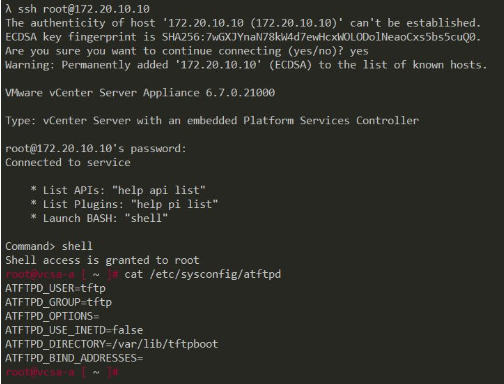
Task: Click the 'help api list' hint
Action: (159, 190)
